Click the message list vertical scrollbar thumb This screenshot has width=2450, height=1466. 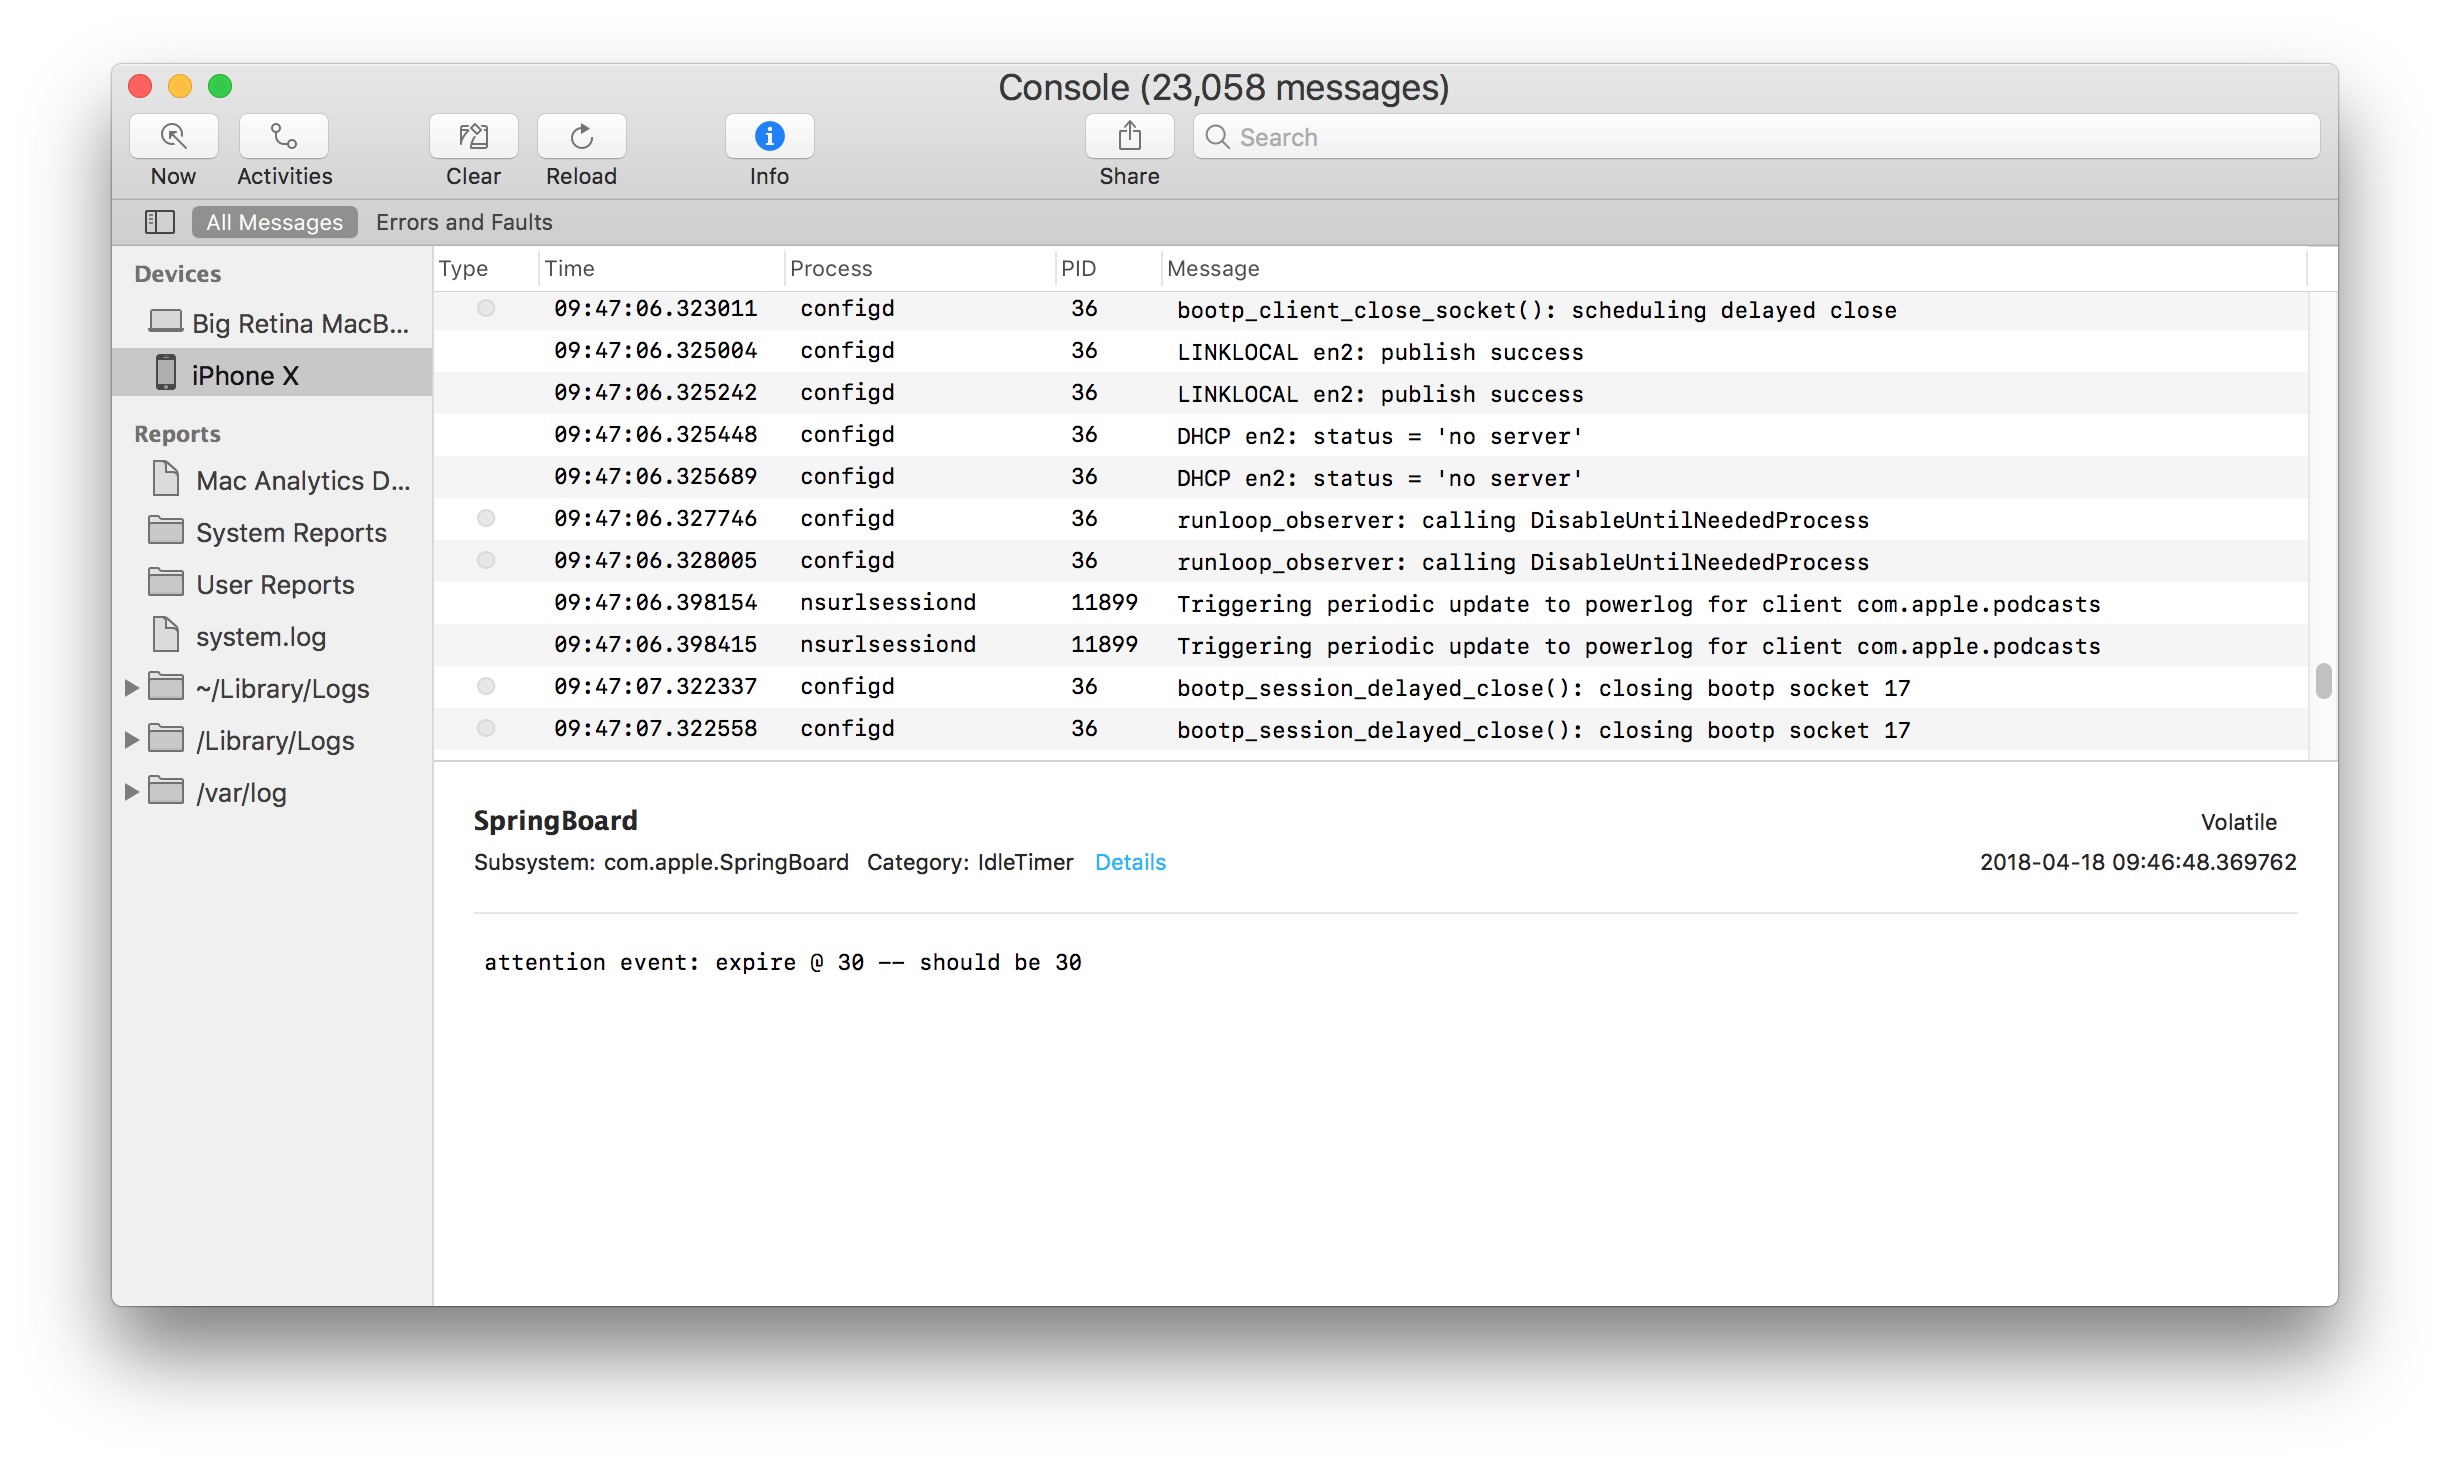point(2324,681)
